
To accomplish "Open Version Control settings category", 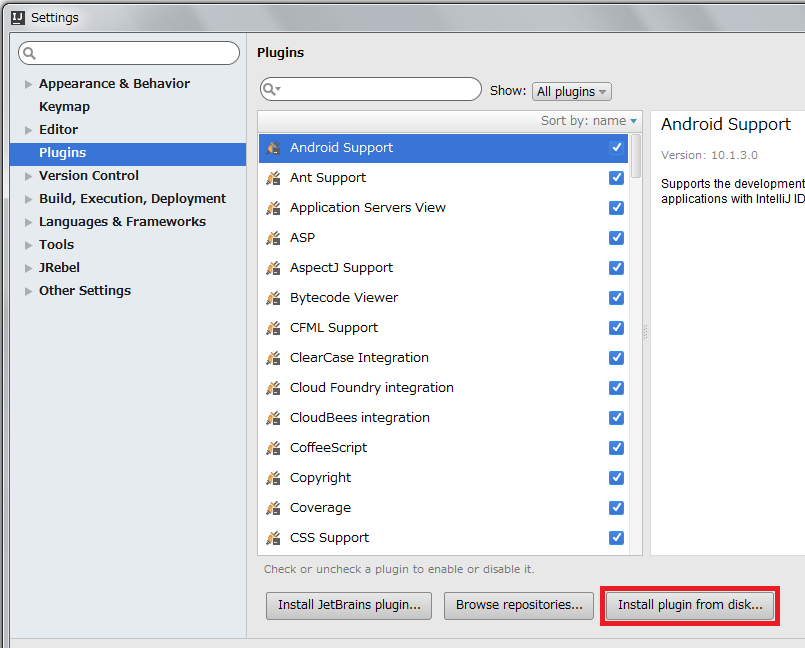I will pos(89,176).
